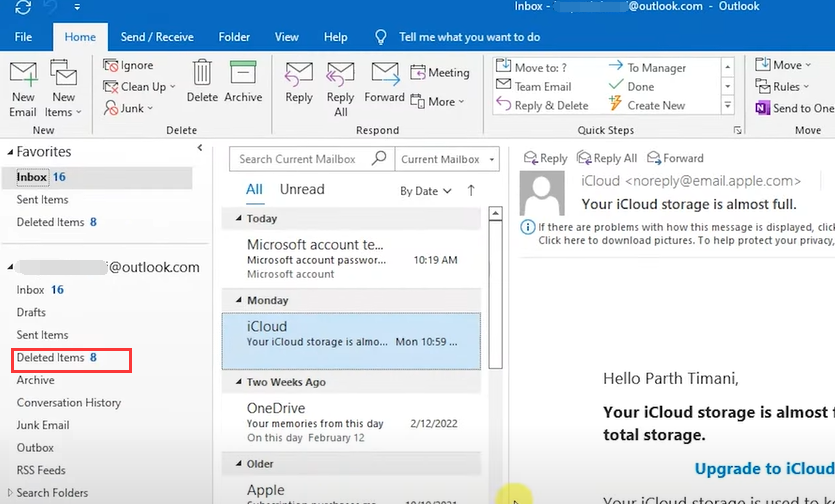Open the account's Inbox folder
The height and width of the screenshot is (504, 835).
[x=40, y=290]
